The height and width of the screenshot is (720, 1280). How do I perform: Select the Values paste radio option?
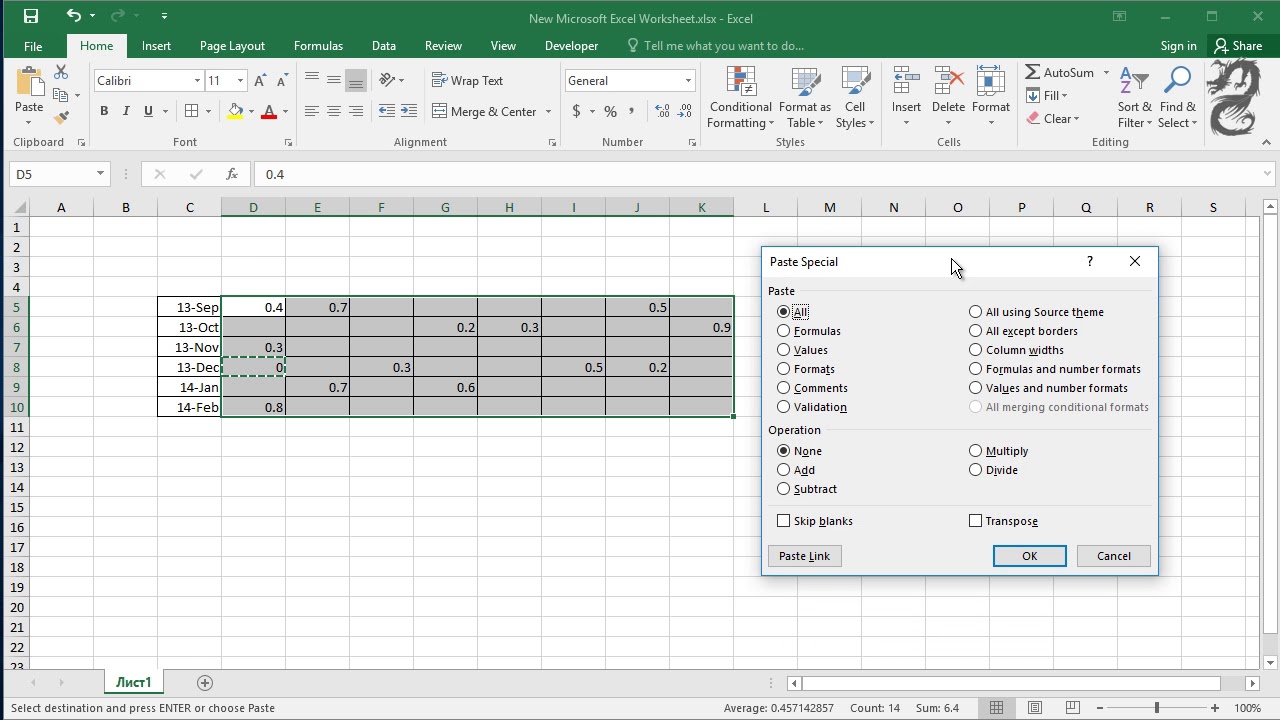click(x=783, y=350)
